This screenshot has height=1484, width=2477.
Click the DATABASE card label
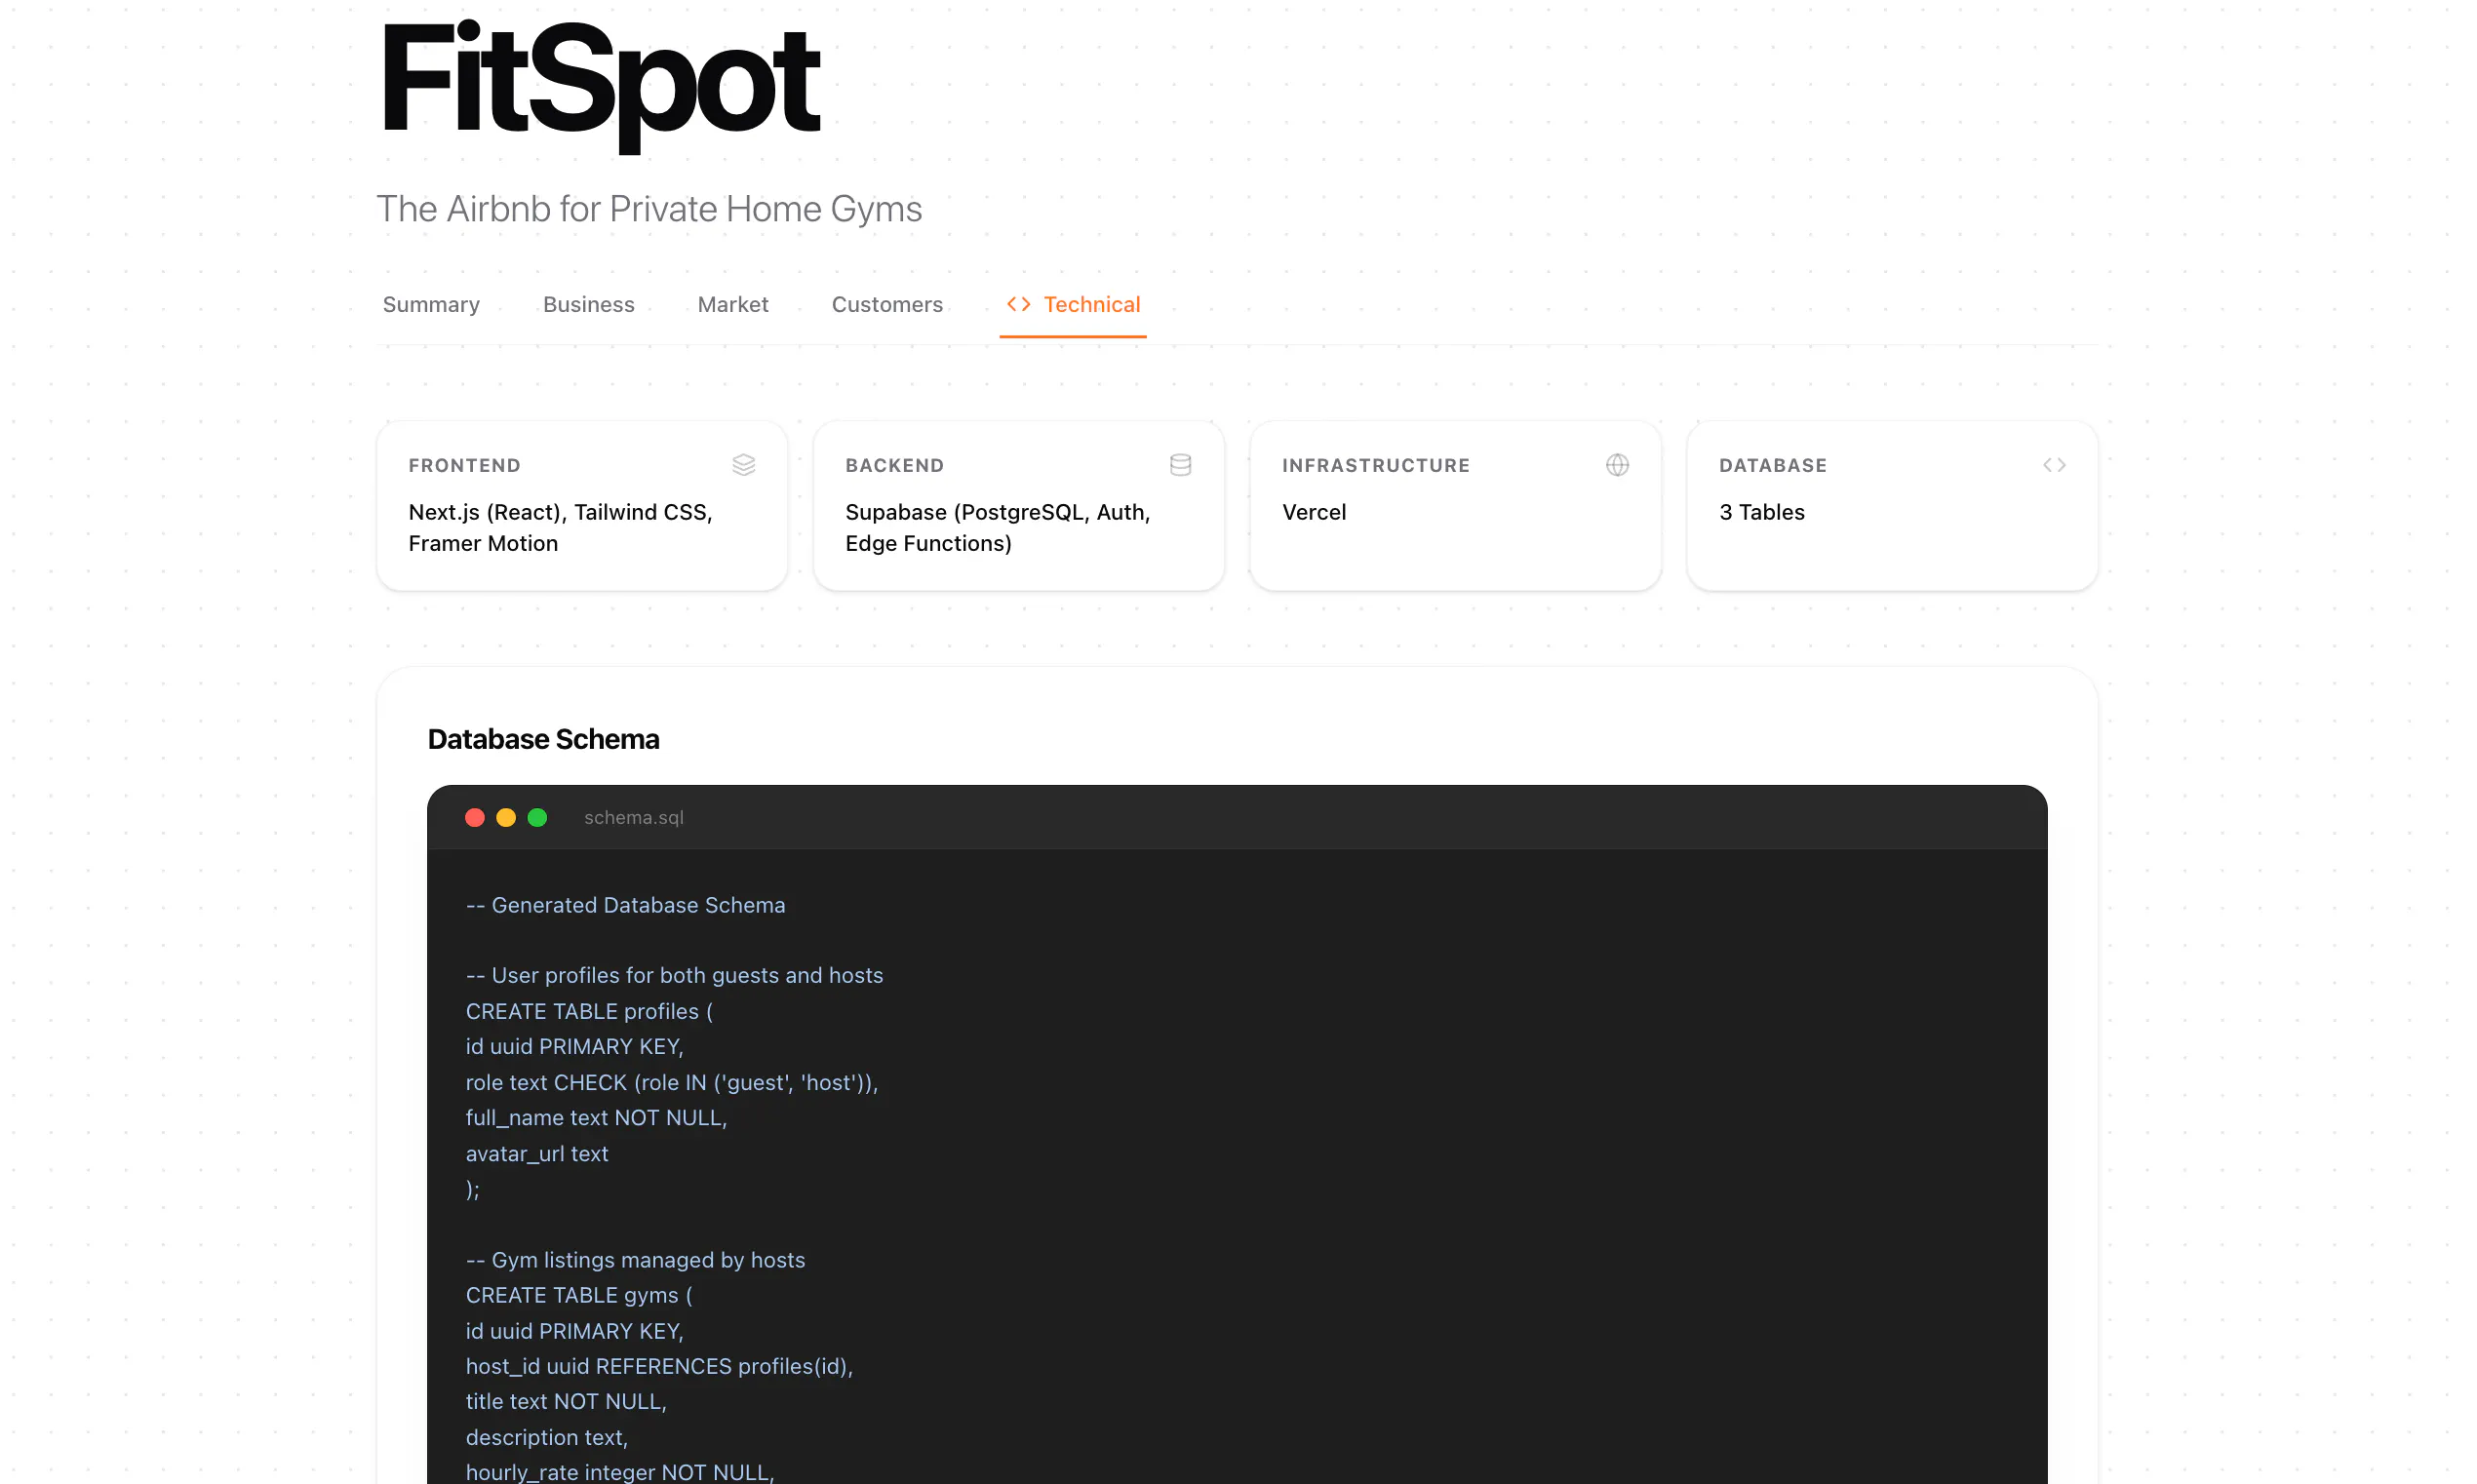(x=1773, y=466)
